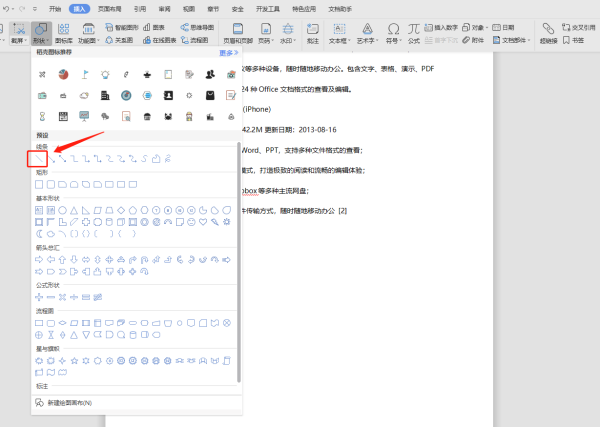Select the flowchart process rectangle under 流程图
Screen dimensions: 600x427
pos(39,323)
